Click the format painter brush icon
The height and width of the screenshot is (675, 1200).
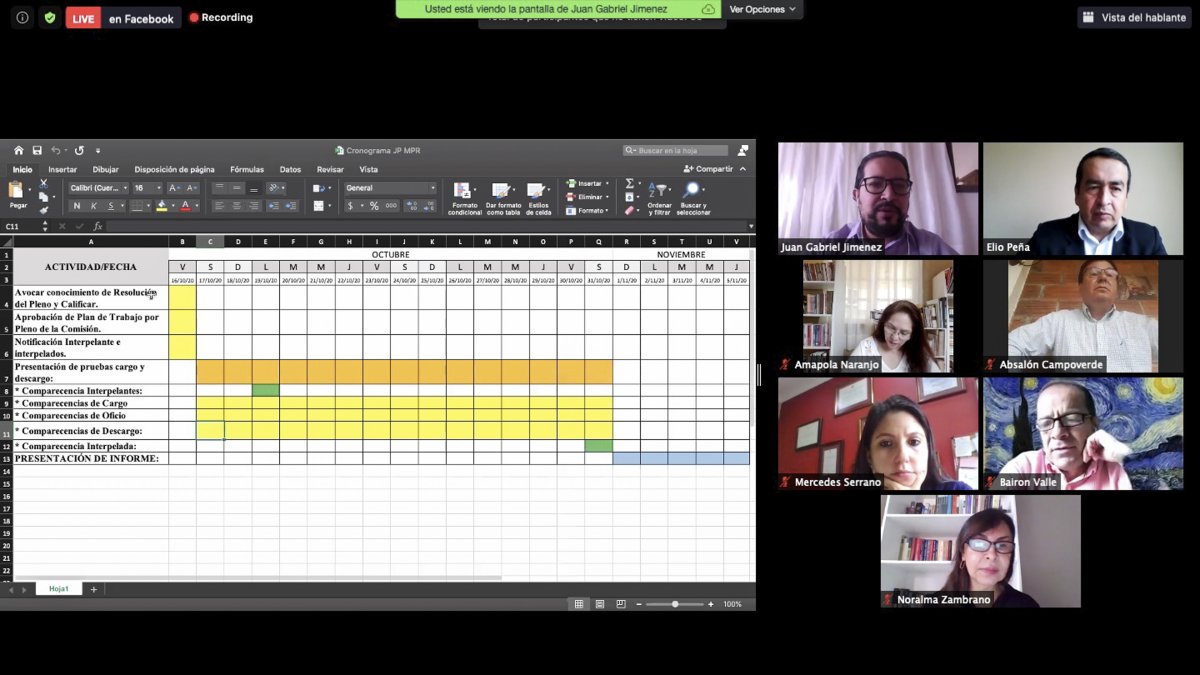(x=43, y=210)
